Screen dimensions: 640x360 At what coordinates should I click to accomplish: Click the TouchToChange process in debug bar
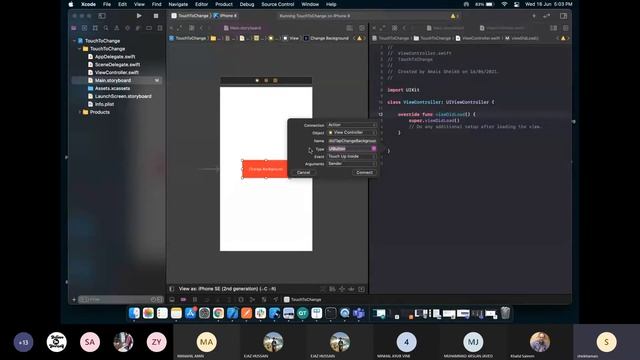(x=302, y=300)
